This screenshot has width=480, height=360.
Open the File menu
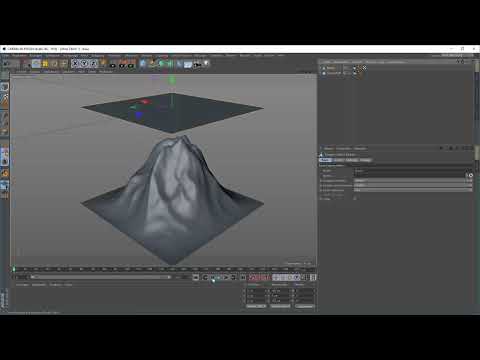tap(6, 56)
